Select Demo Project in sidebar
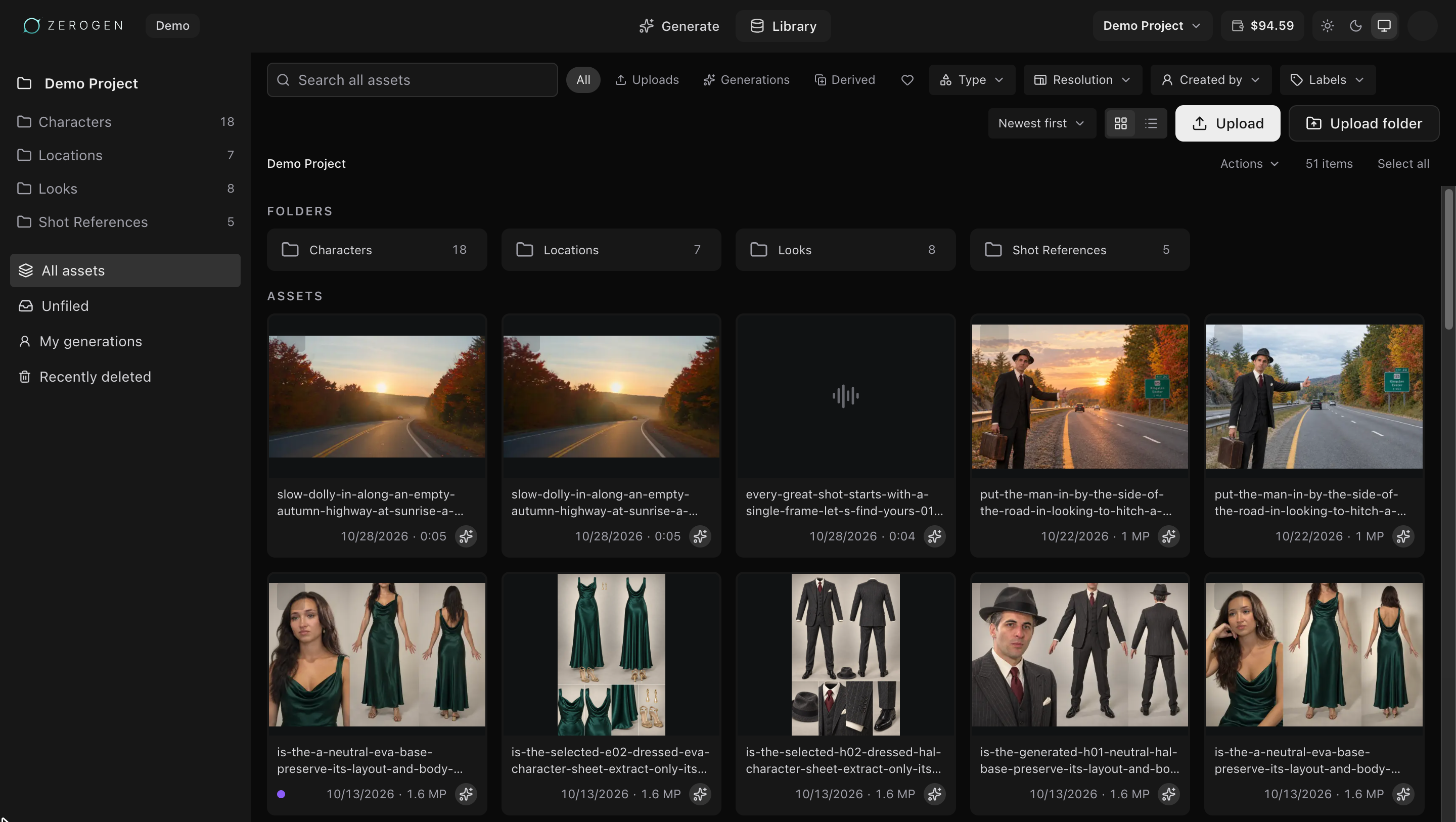1456x822 pixels. tap(125, 83)
